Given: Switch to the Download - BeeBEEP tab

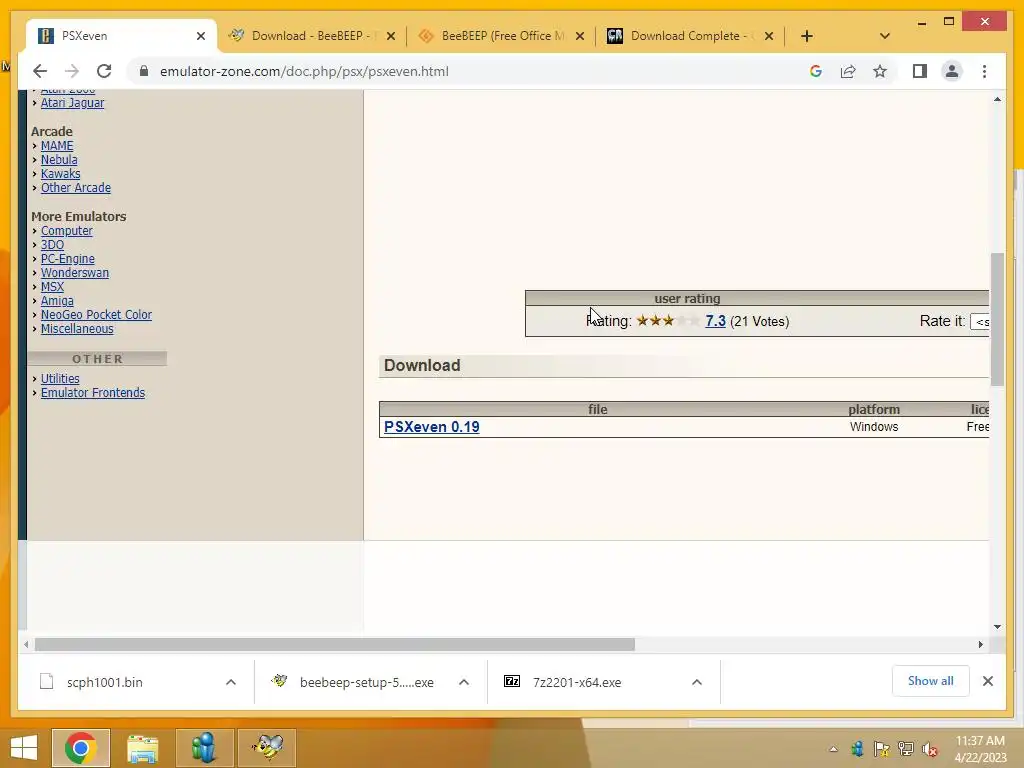Looking at the screenshot, I should pyautogui.click(x=311, y=36).
